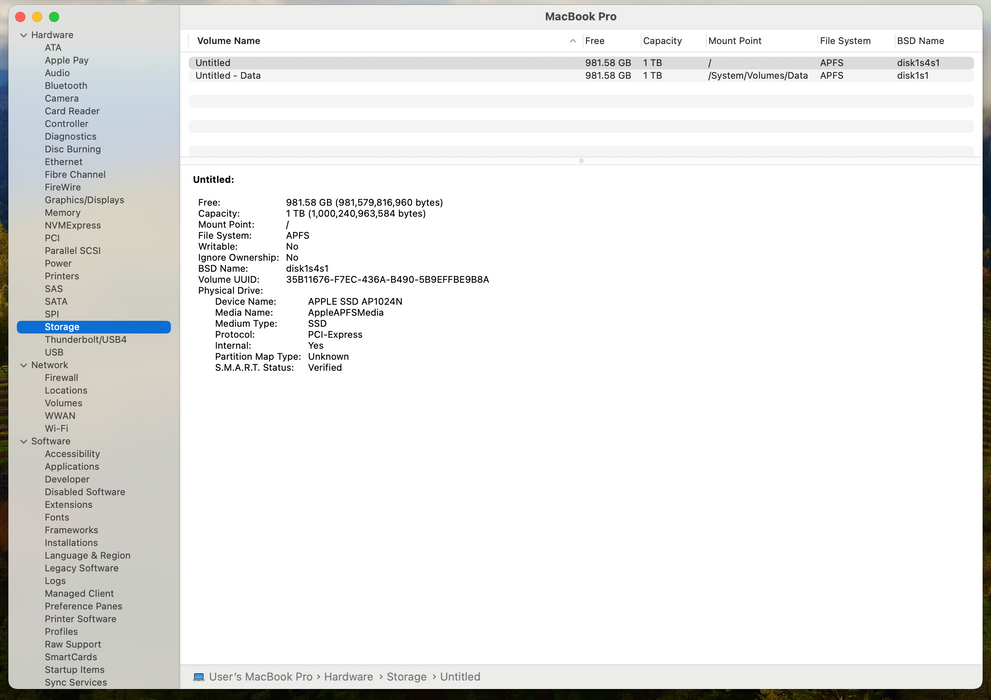The image size is (991, 700).
Task: Select Ethernet in the sidebar
Action: (63, 162)
